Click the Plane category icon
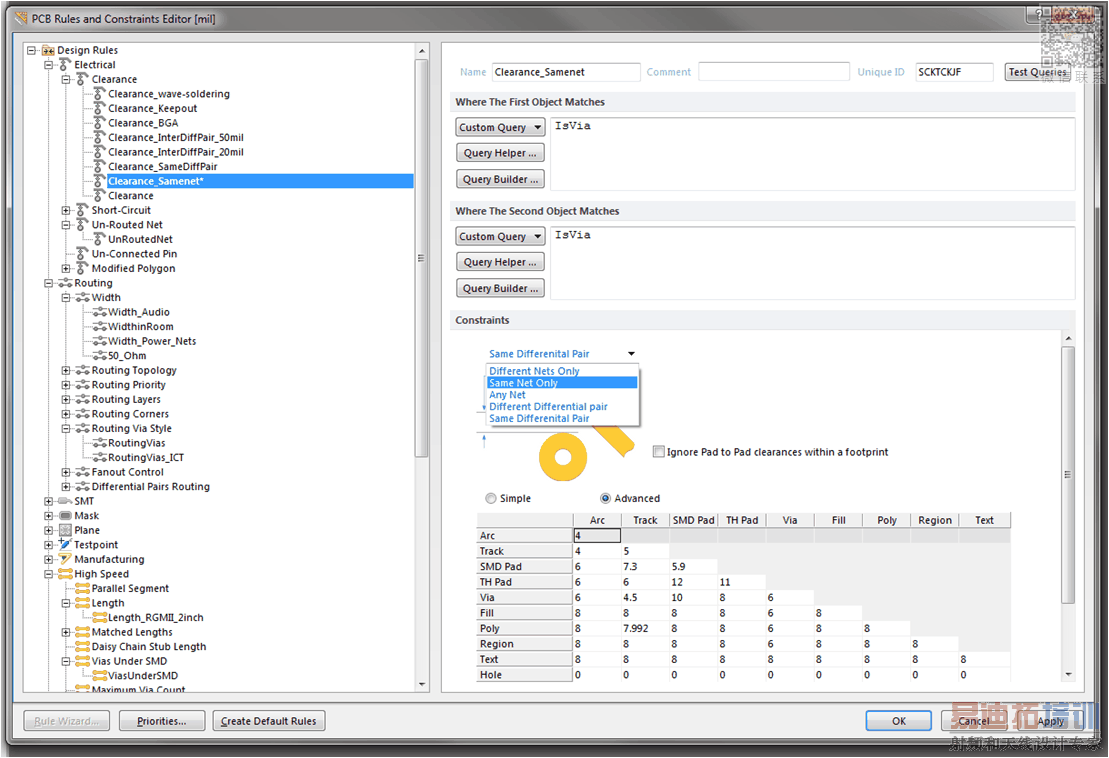Viewport: 1109px width, 758px height. (65, 530)
